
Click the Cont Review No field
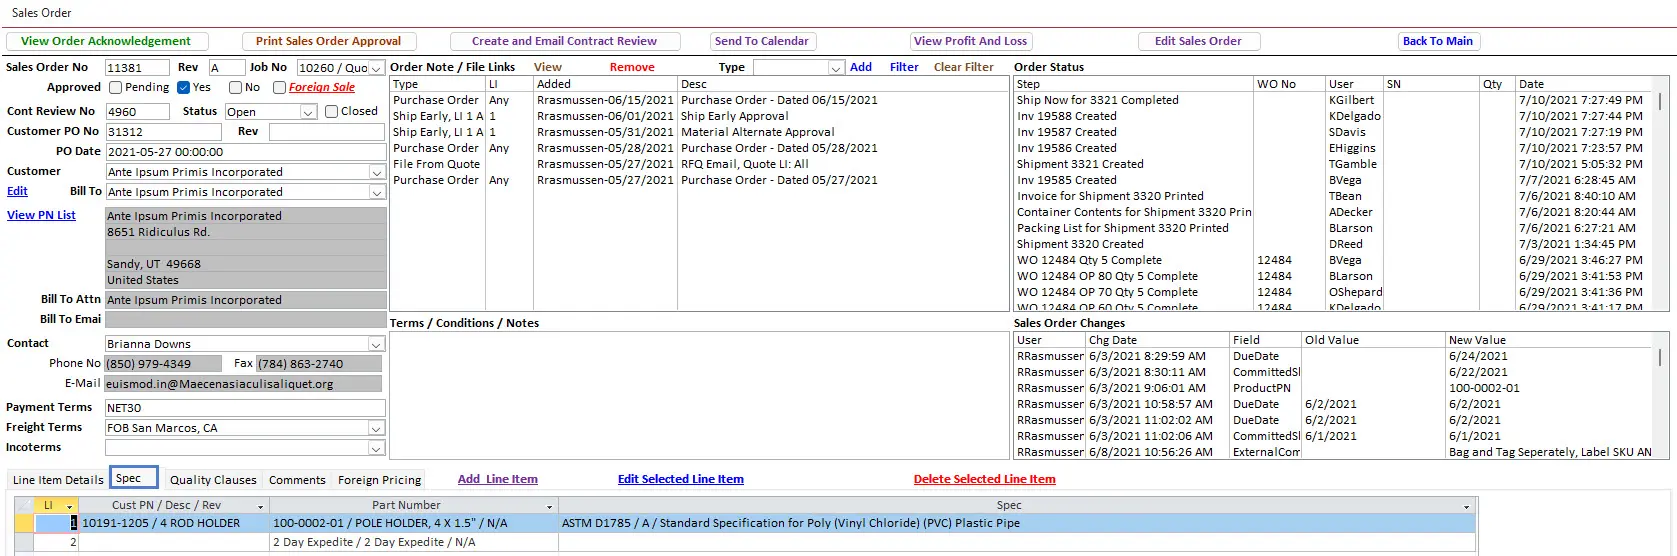(x=137, y=112)
